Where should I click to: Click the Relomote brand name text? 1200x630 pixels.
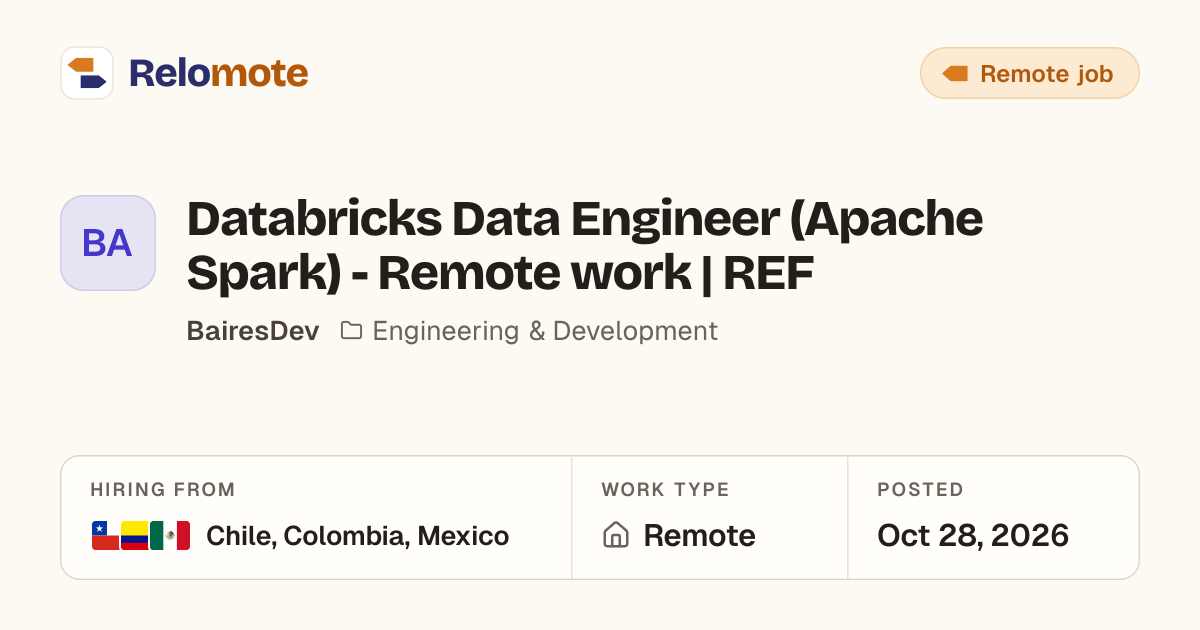click(218, 73)
